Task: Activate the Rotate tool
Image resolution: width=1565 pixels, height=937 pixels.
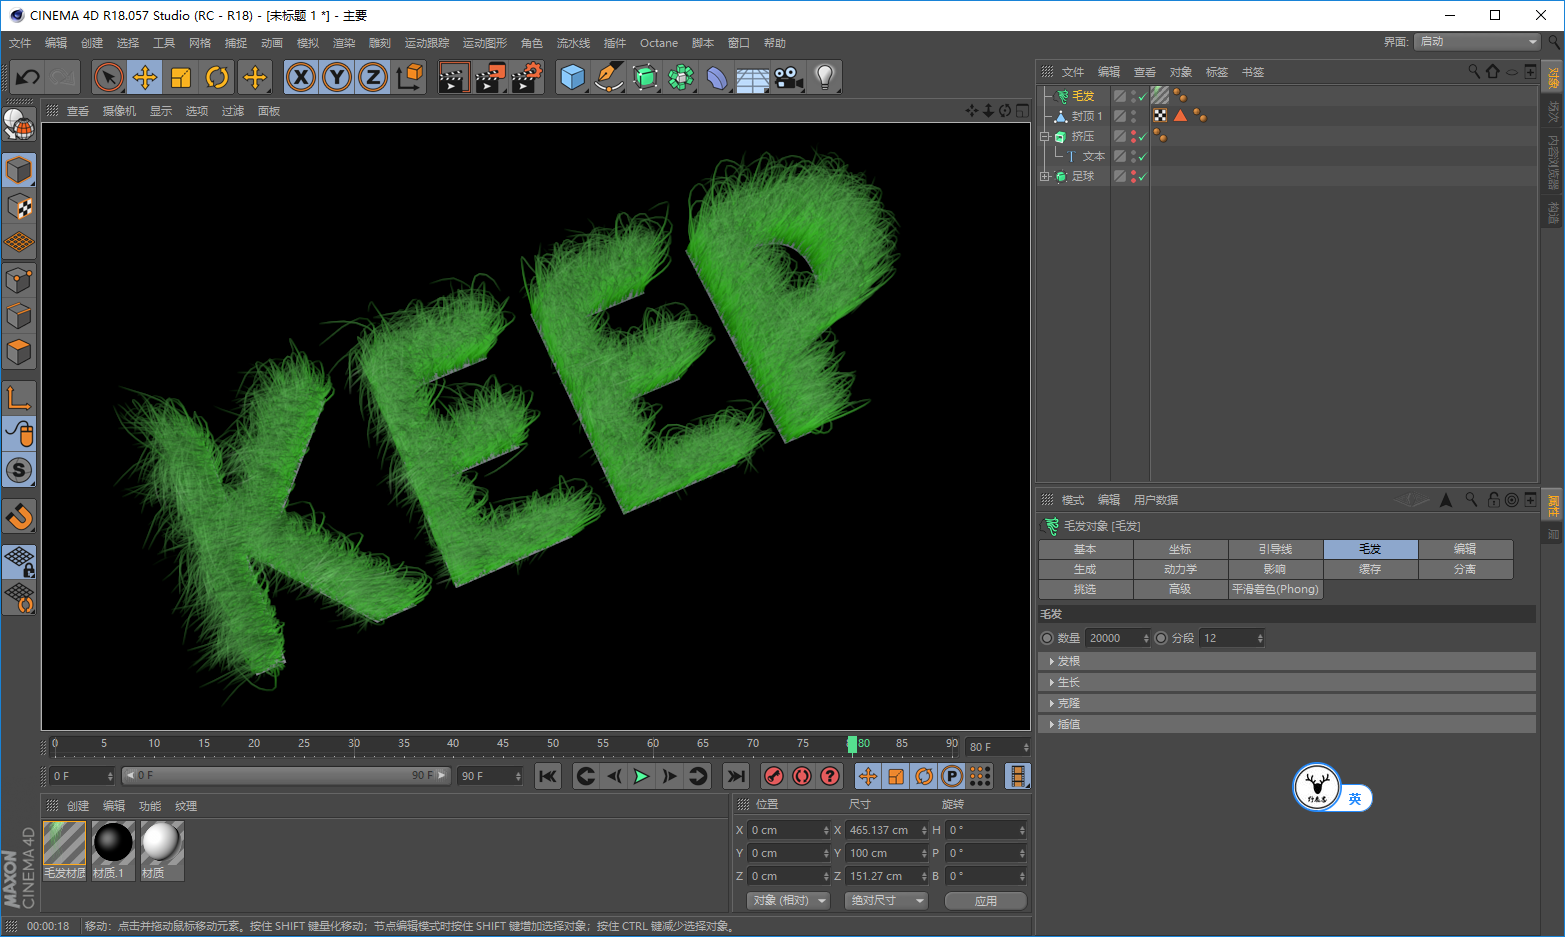Action: [217, 77]
